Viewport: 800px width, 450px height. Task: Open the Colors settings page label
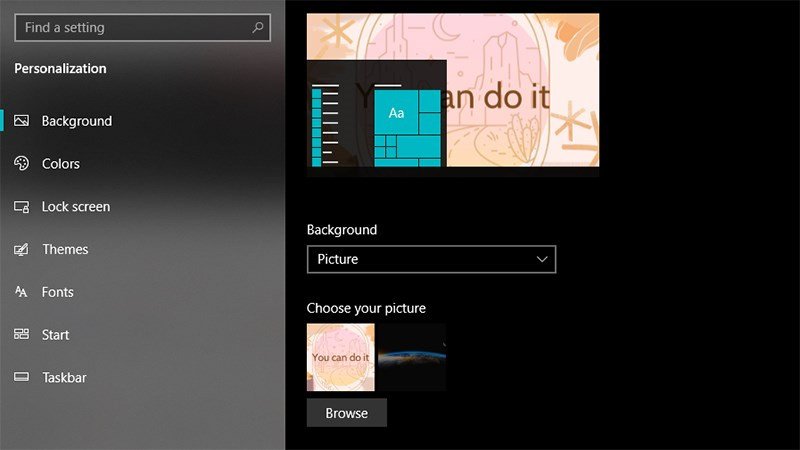(61, 164)
